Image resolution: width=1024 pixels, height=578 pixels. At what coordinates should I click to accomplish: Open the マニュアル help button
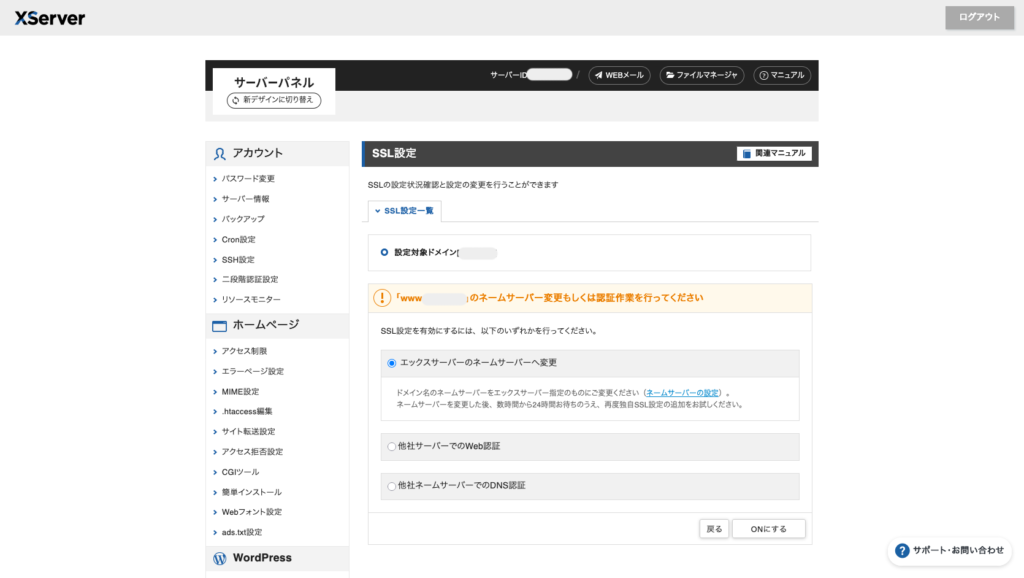[782, 75]
